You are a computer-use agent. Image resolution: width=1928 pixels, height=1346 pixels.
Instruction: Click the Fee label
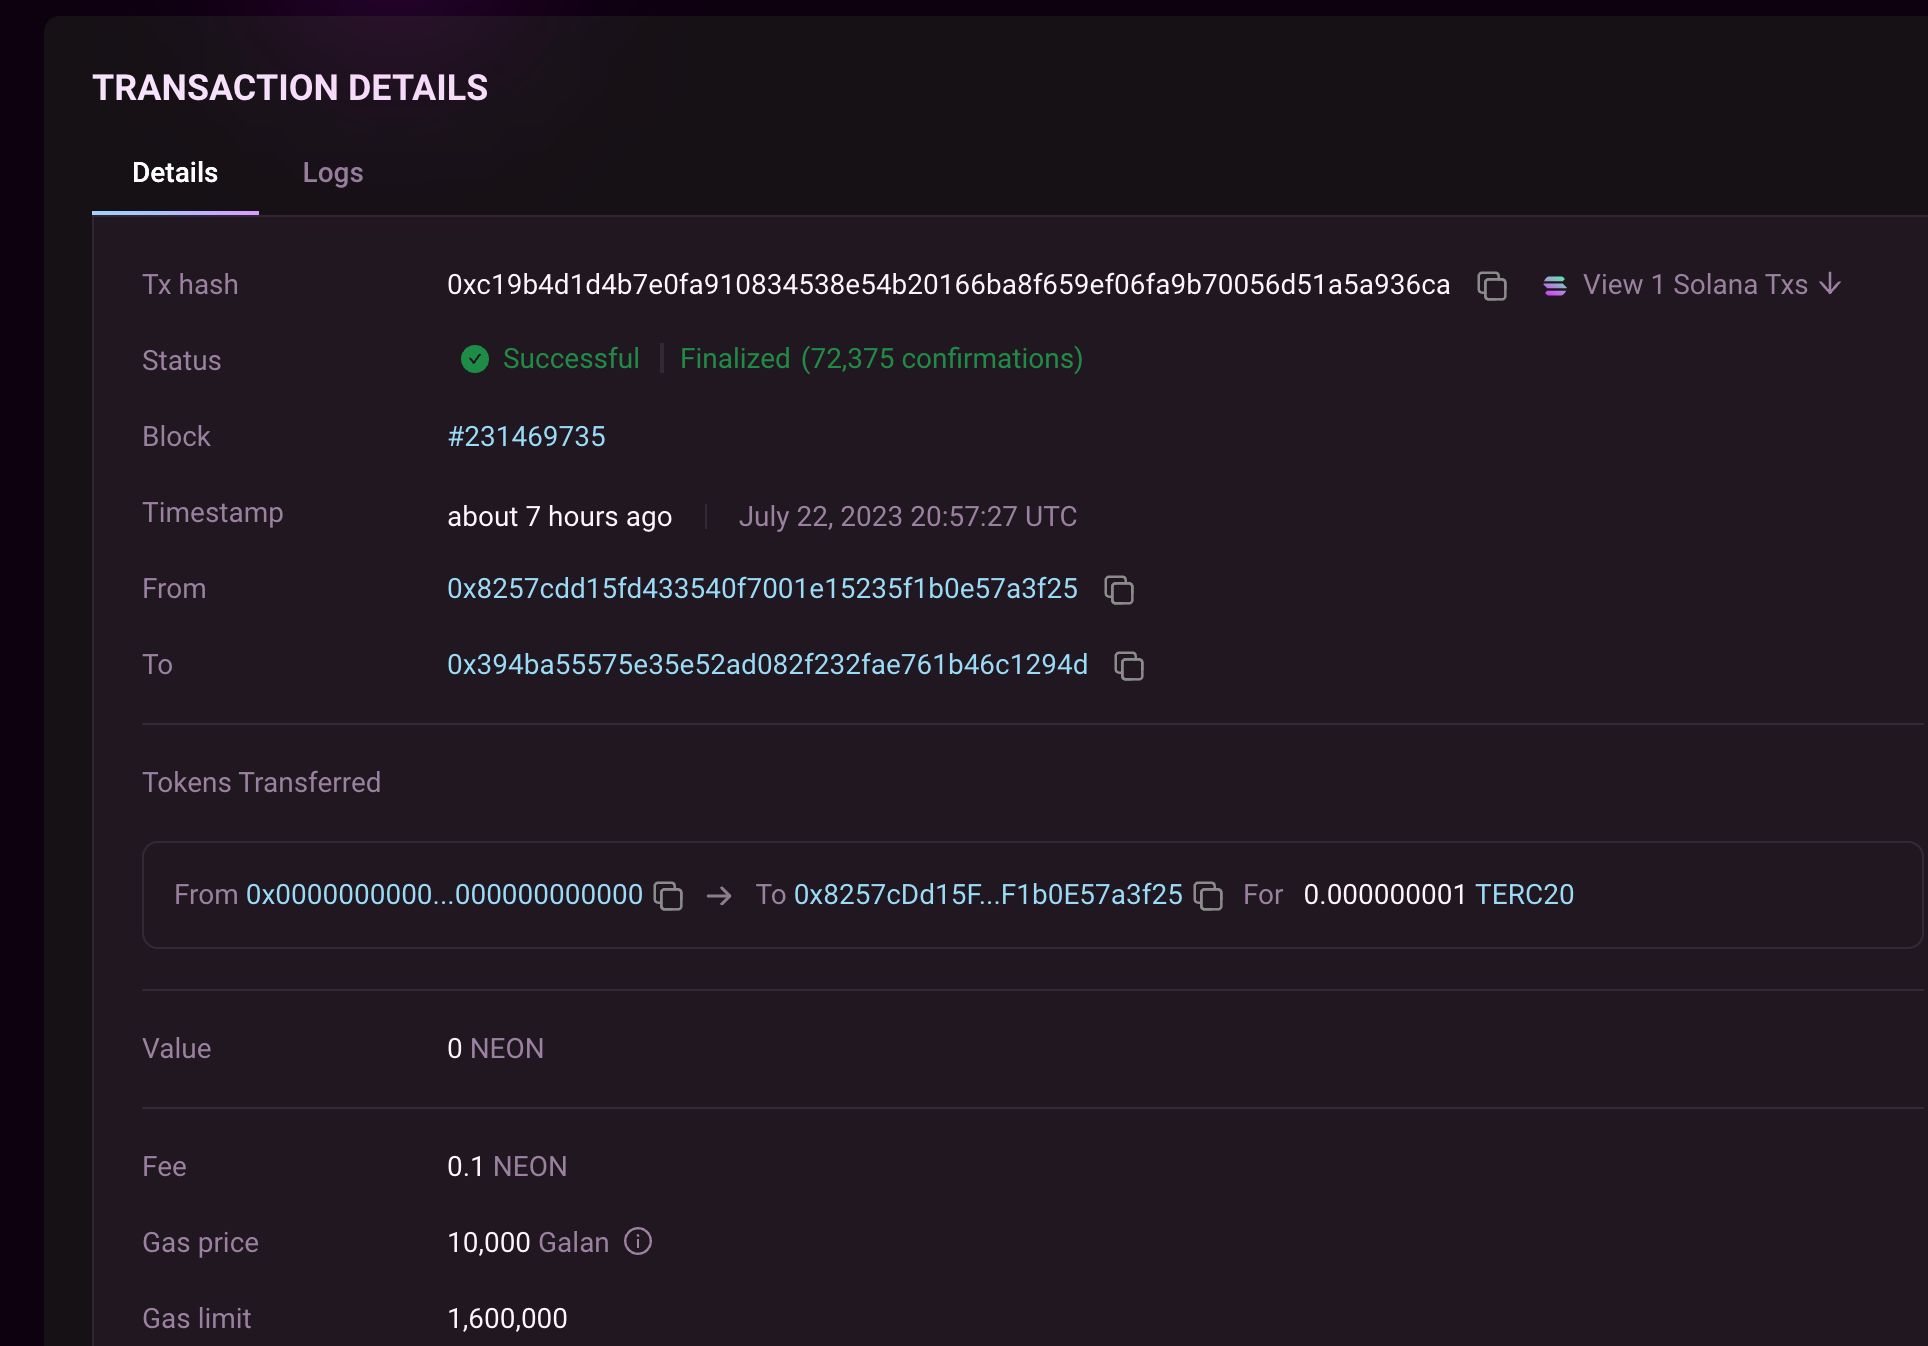(x=164, y=1167)
